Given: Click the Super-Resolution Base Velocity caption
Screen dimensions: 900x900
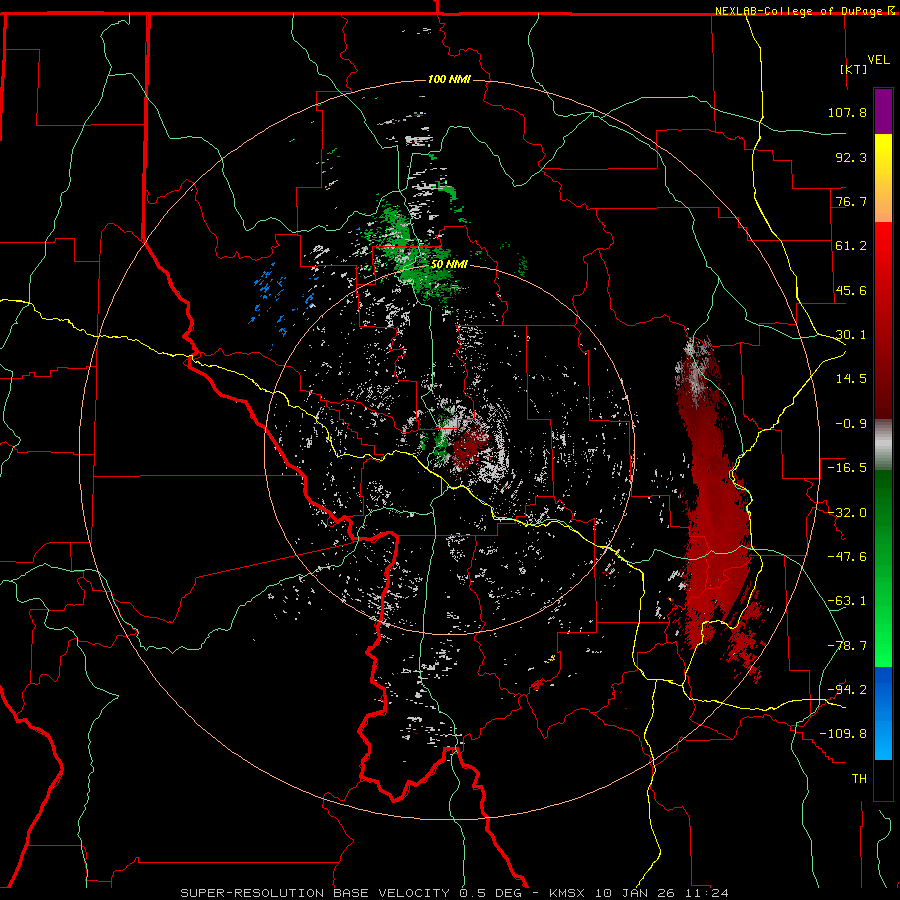Looking at the screenshot, I should pos(454,893).
